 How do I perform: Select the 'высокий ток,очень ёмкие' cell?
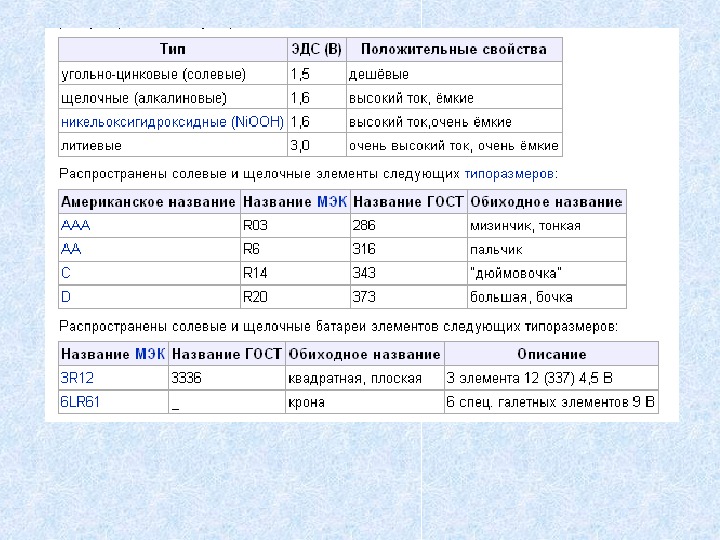tap(455, 122)
